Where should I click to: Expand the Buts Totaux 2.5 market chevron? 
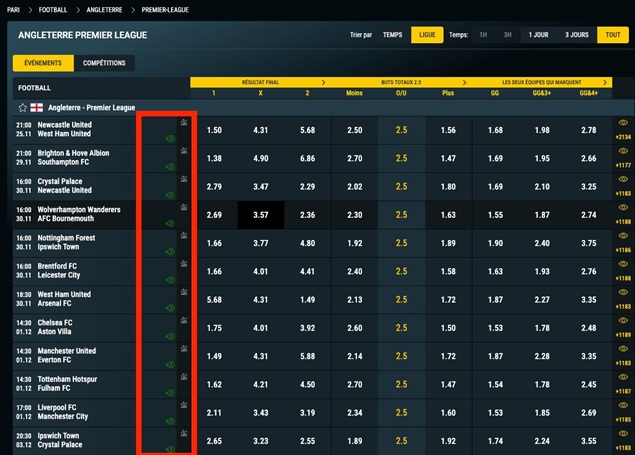(464, 83)
